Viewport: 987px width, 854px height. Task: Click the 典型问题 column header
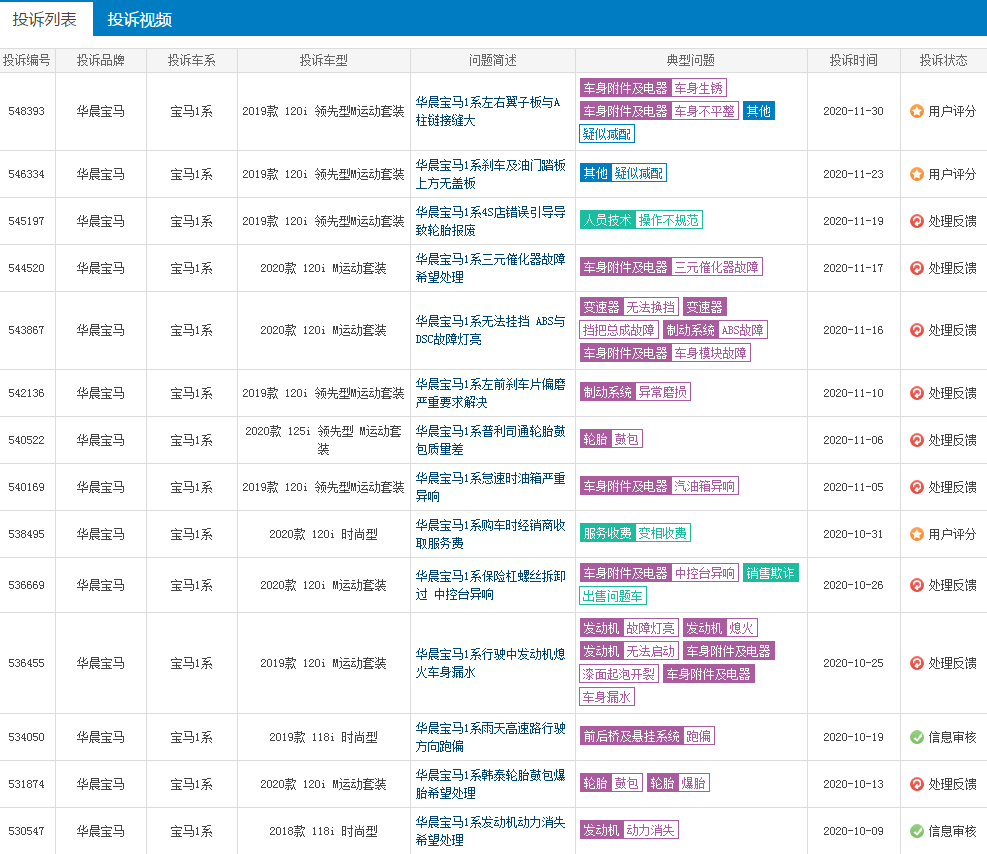point(691,60)
